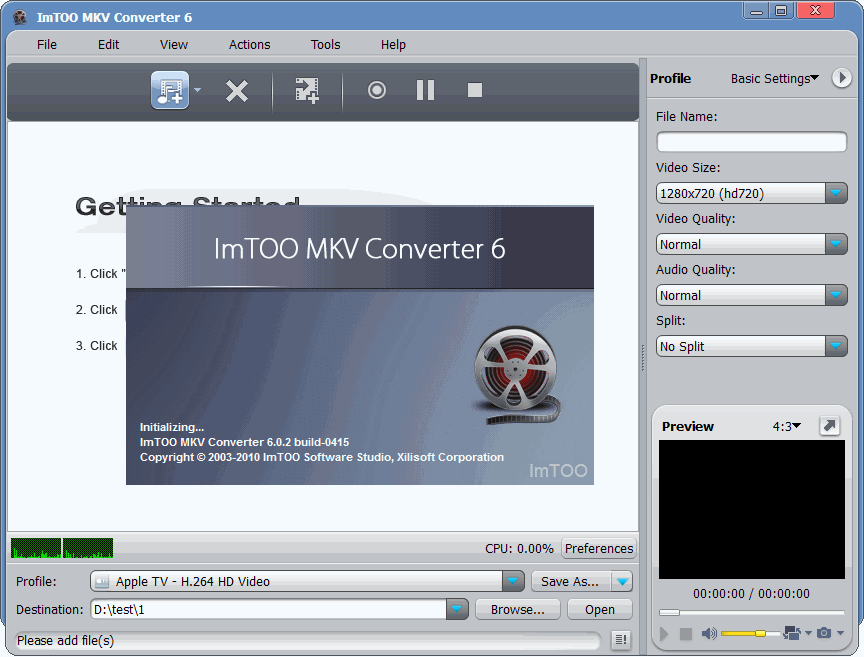This screenshot has width=864, height=657.
Task: Click the Destination path field
Action: coord(269,610)
